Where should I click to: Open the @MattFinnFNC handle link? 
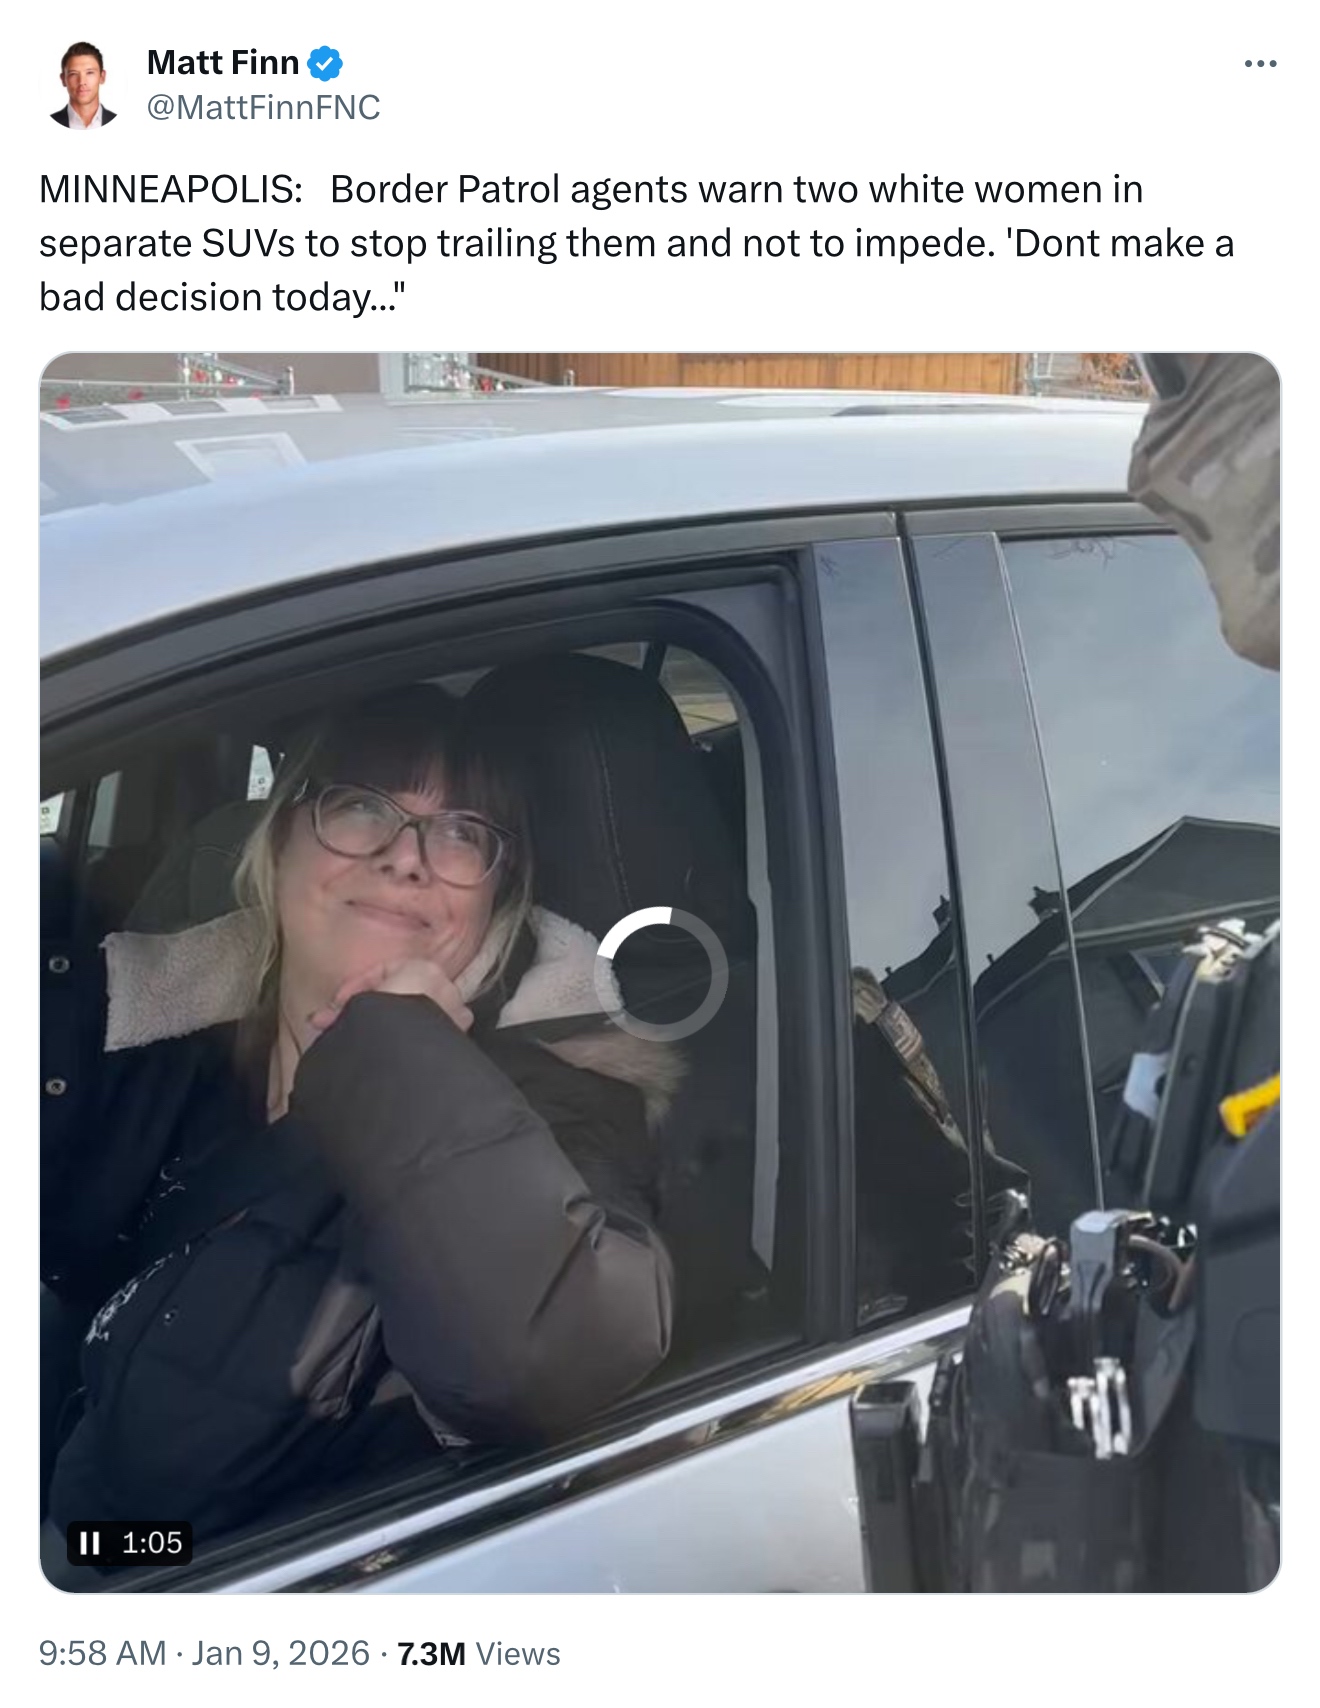coord(263,107)
